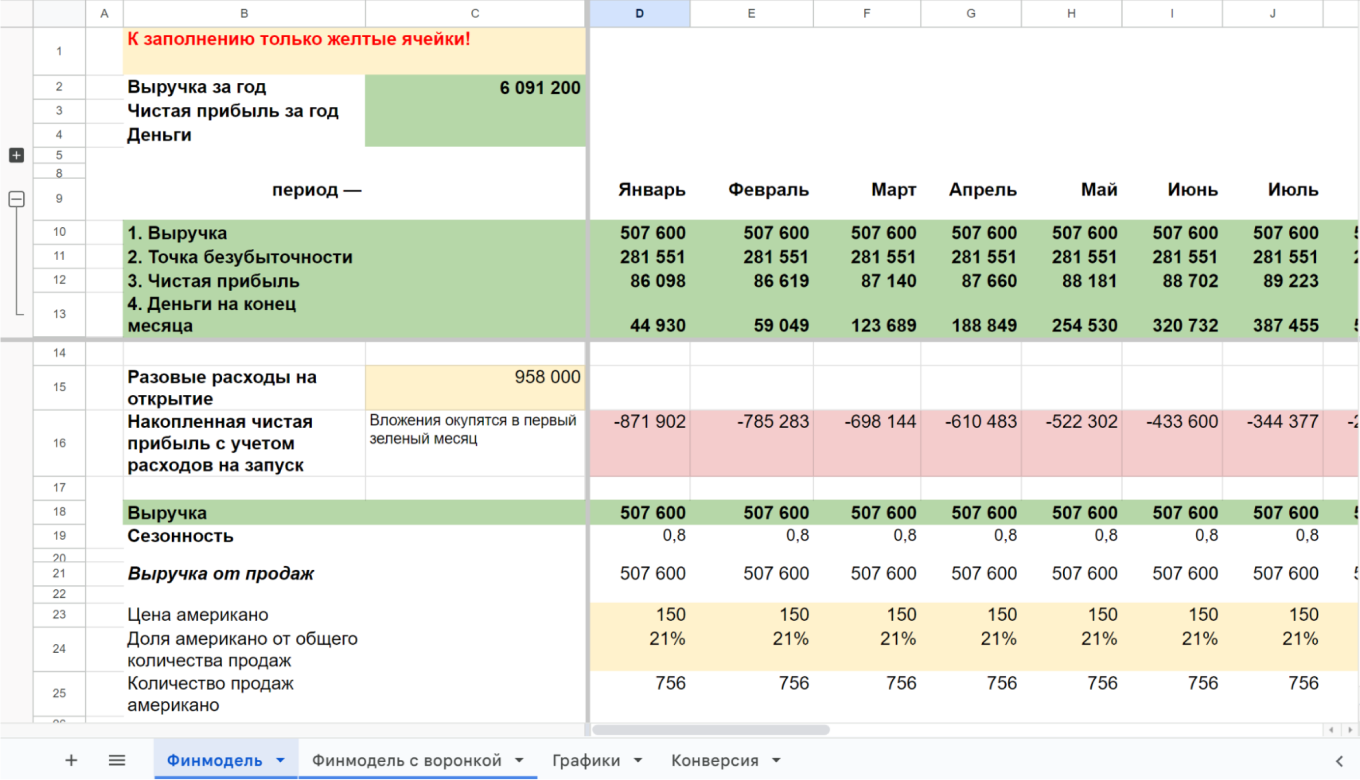Switch to the Графики sheet tab
The image size is (1360, 780).
586,761
